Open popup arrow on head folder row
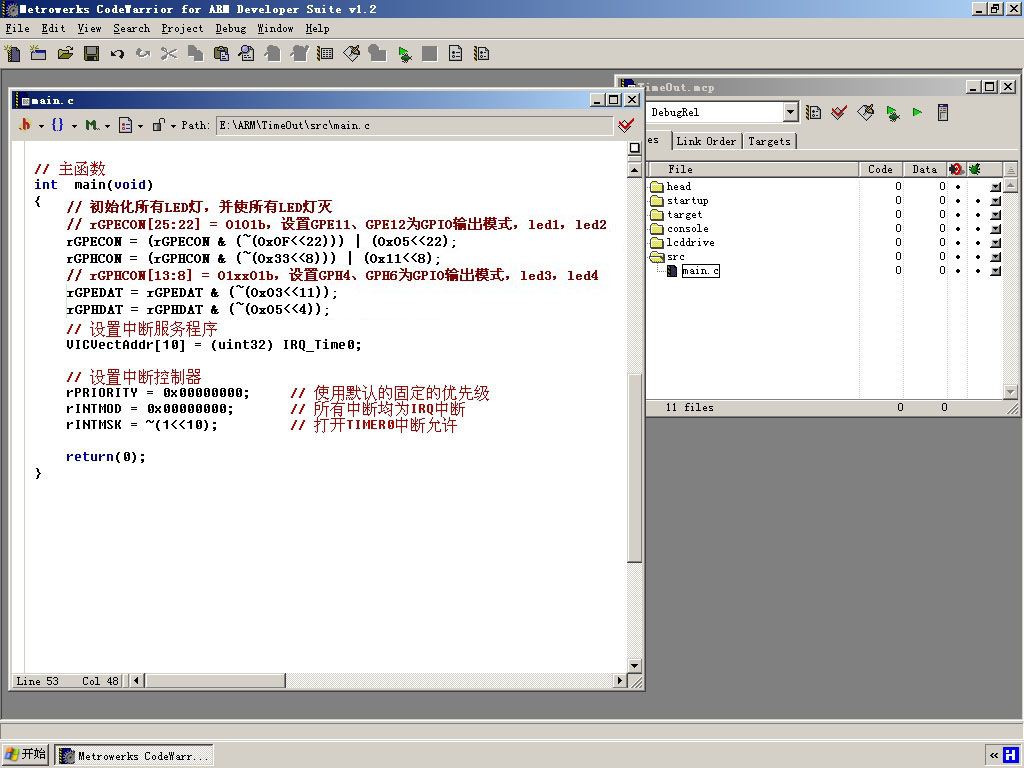 (x=995, y=187)
